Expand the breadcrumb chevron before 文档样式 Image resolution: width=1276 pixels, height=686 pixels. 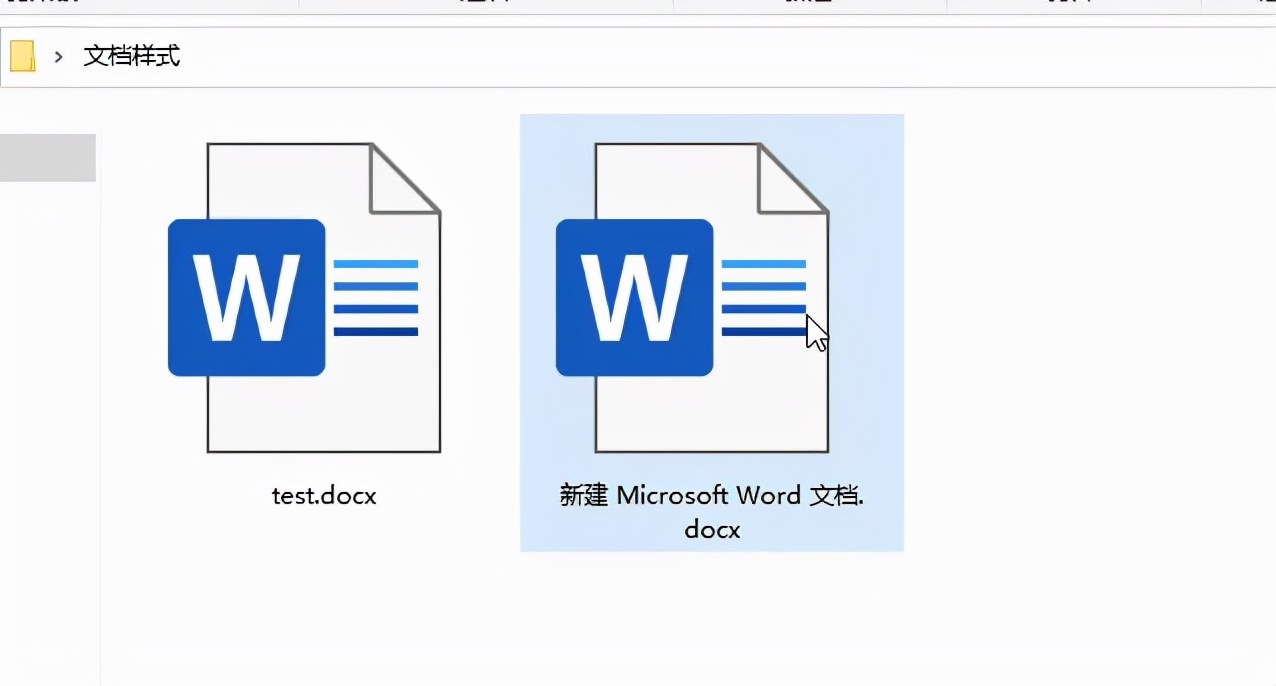(59, 57)
